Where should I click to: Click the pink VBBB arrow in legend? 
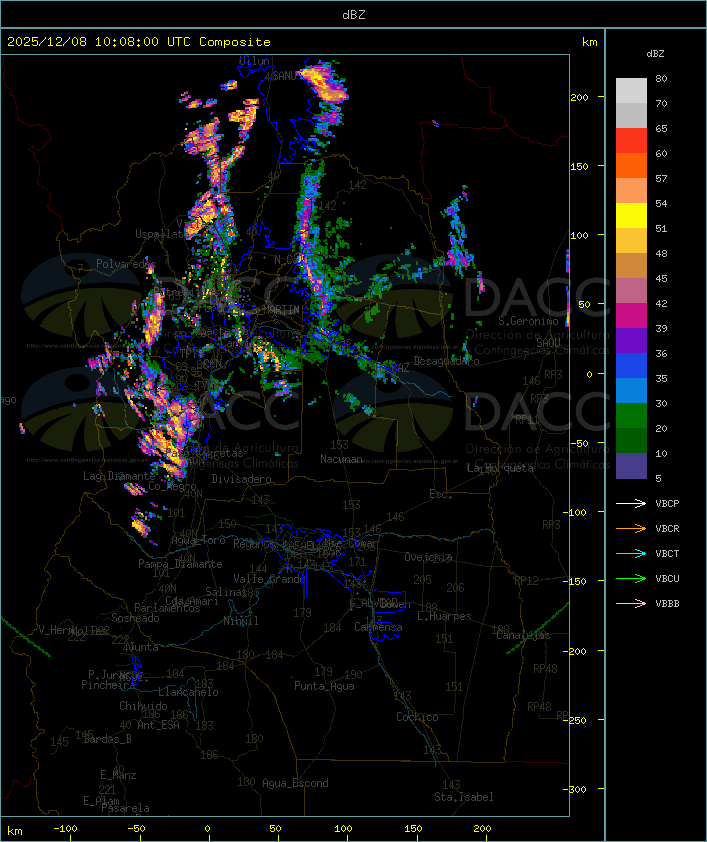(631, 603)
